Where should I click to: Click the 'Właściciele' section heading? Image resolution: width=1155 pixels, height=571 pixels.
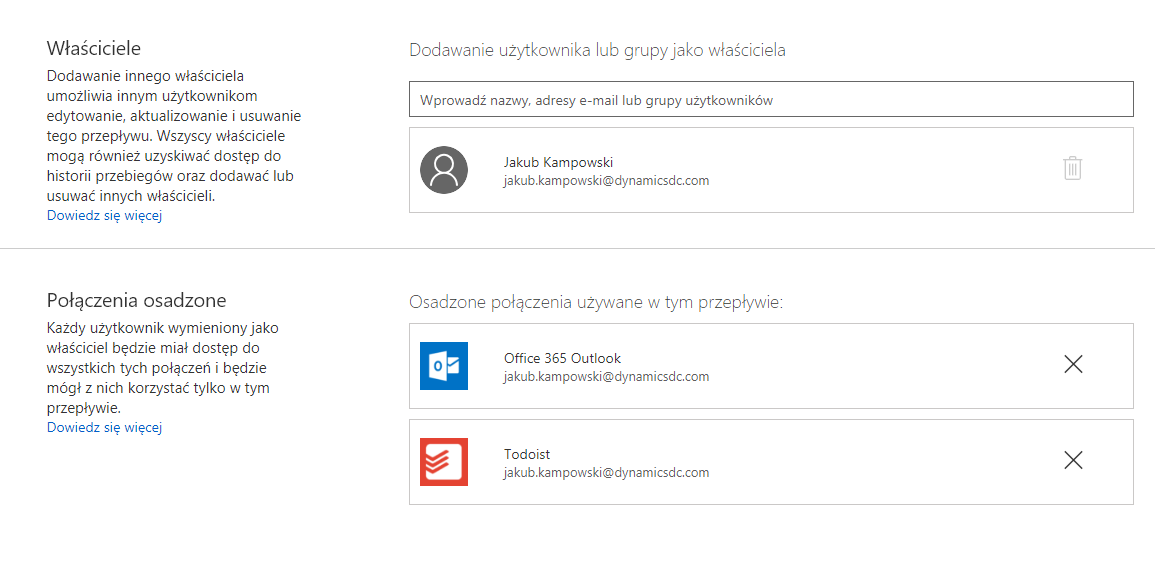94,48
